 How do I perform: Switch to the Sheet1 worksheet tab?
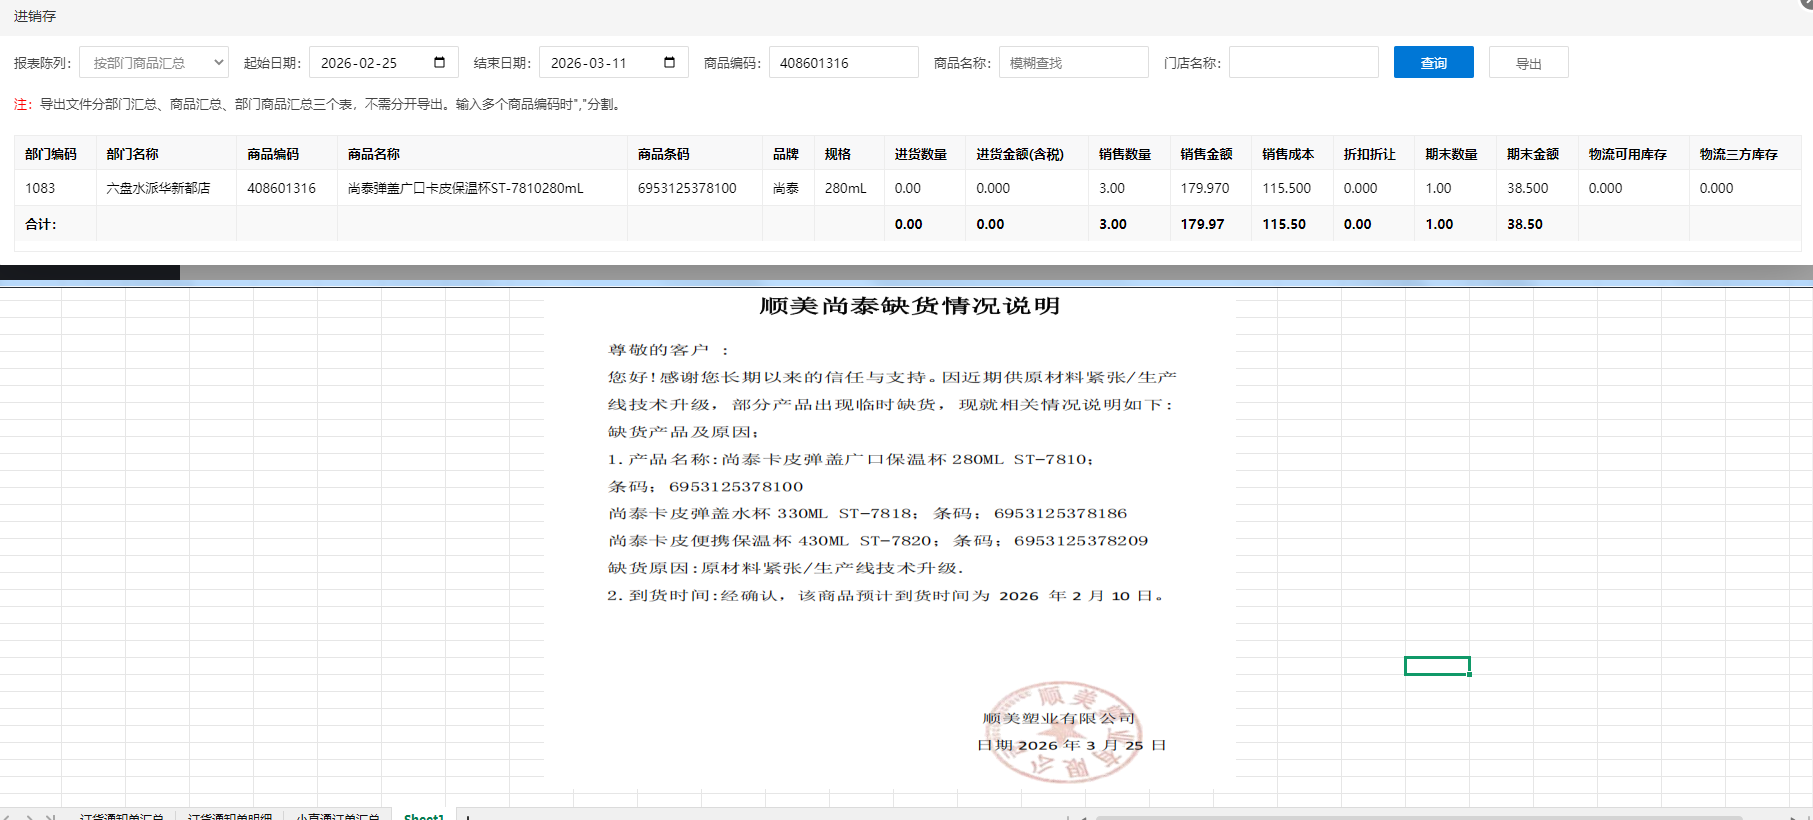coord(423,816)
